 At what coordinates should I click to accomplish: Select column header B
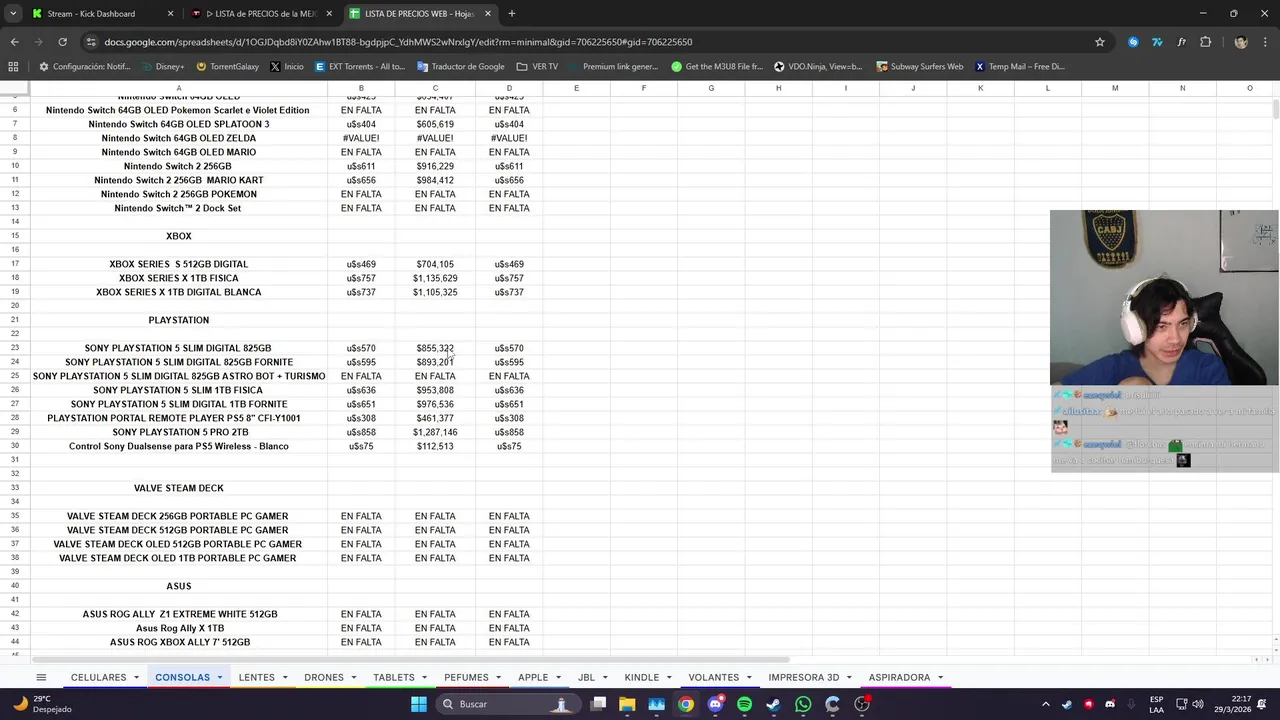pos(361,88)
